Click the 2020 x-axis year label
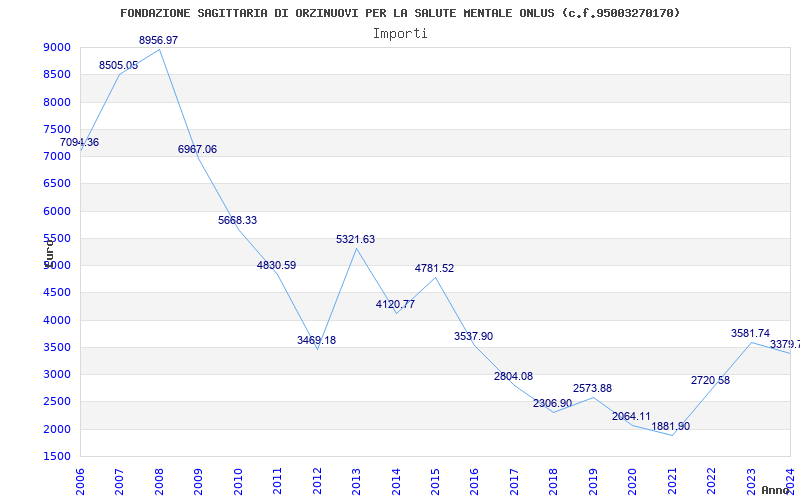Viewport: 800px width, 500px height. 633,481
